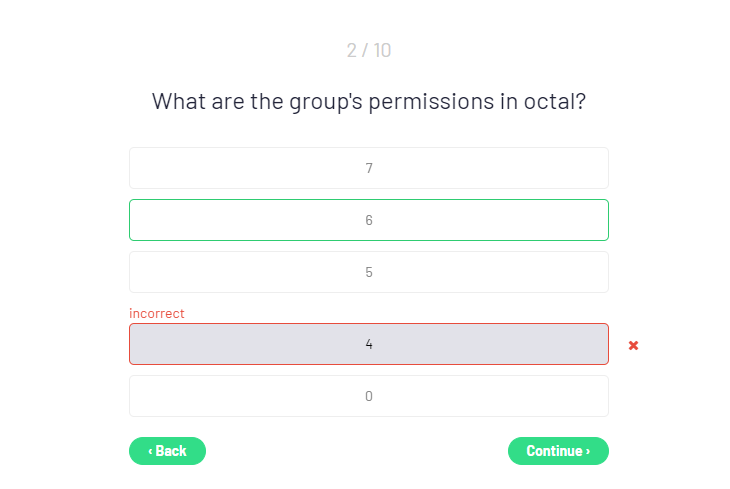
Task: Click the red X incorrect mark
Action: coord(633,345)
